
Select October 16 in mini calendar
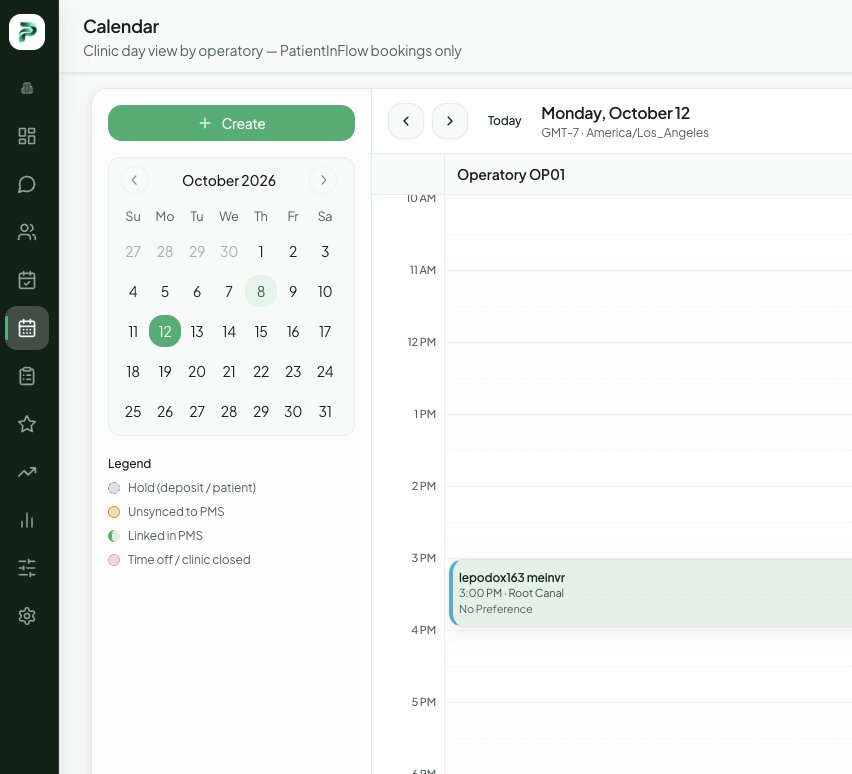click(293, 331)
